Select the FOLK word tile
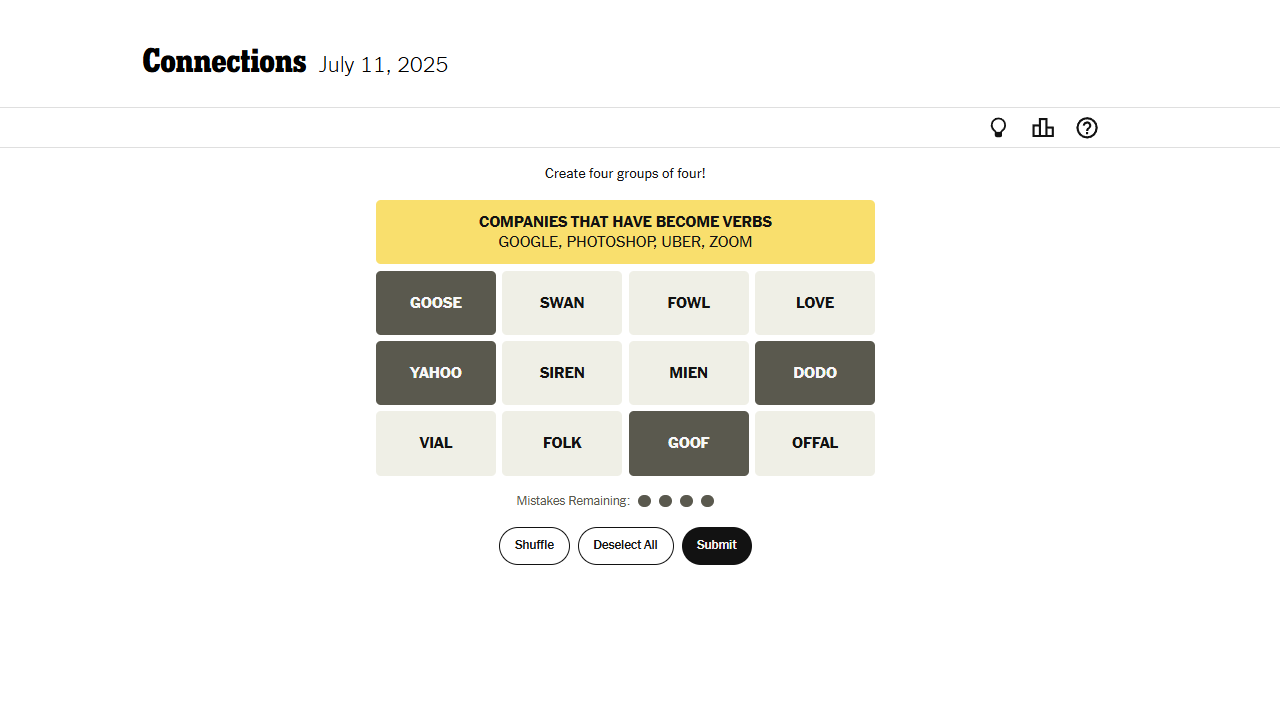Viewport: 1280px width, 720px height. [x=562, y=443]
